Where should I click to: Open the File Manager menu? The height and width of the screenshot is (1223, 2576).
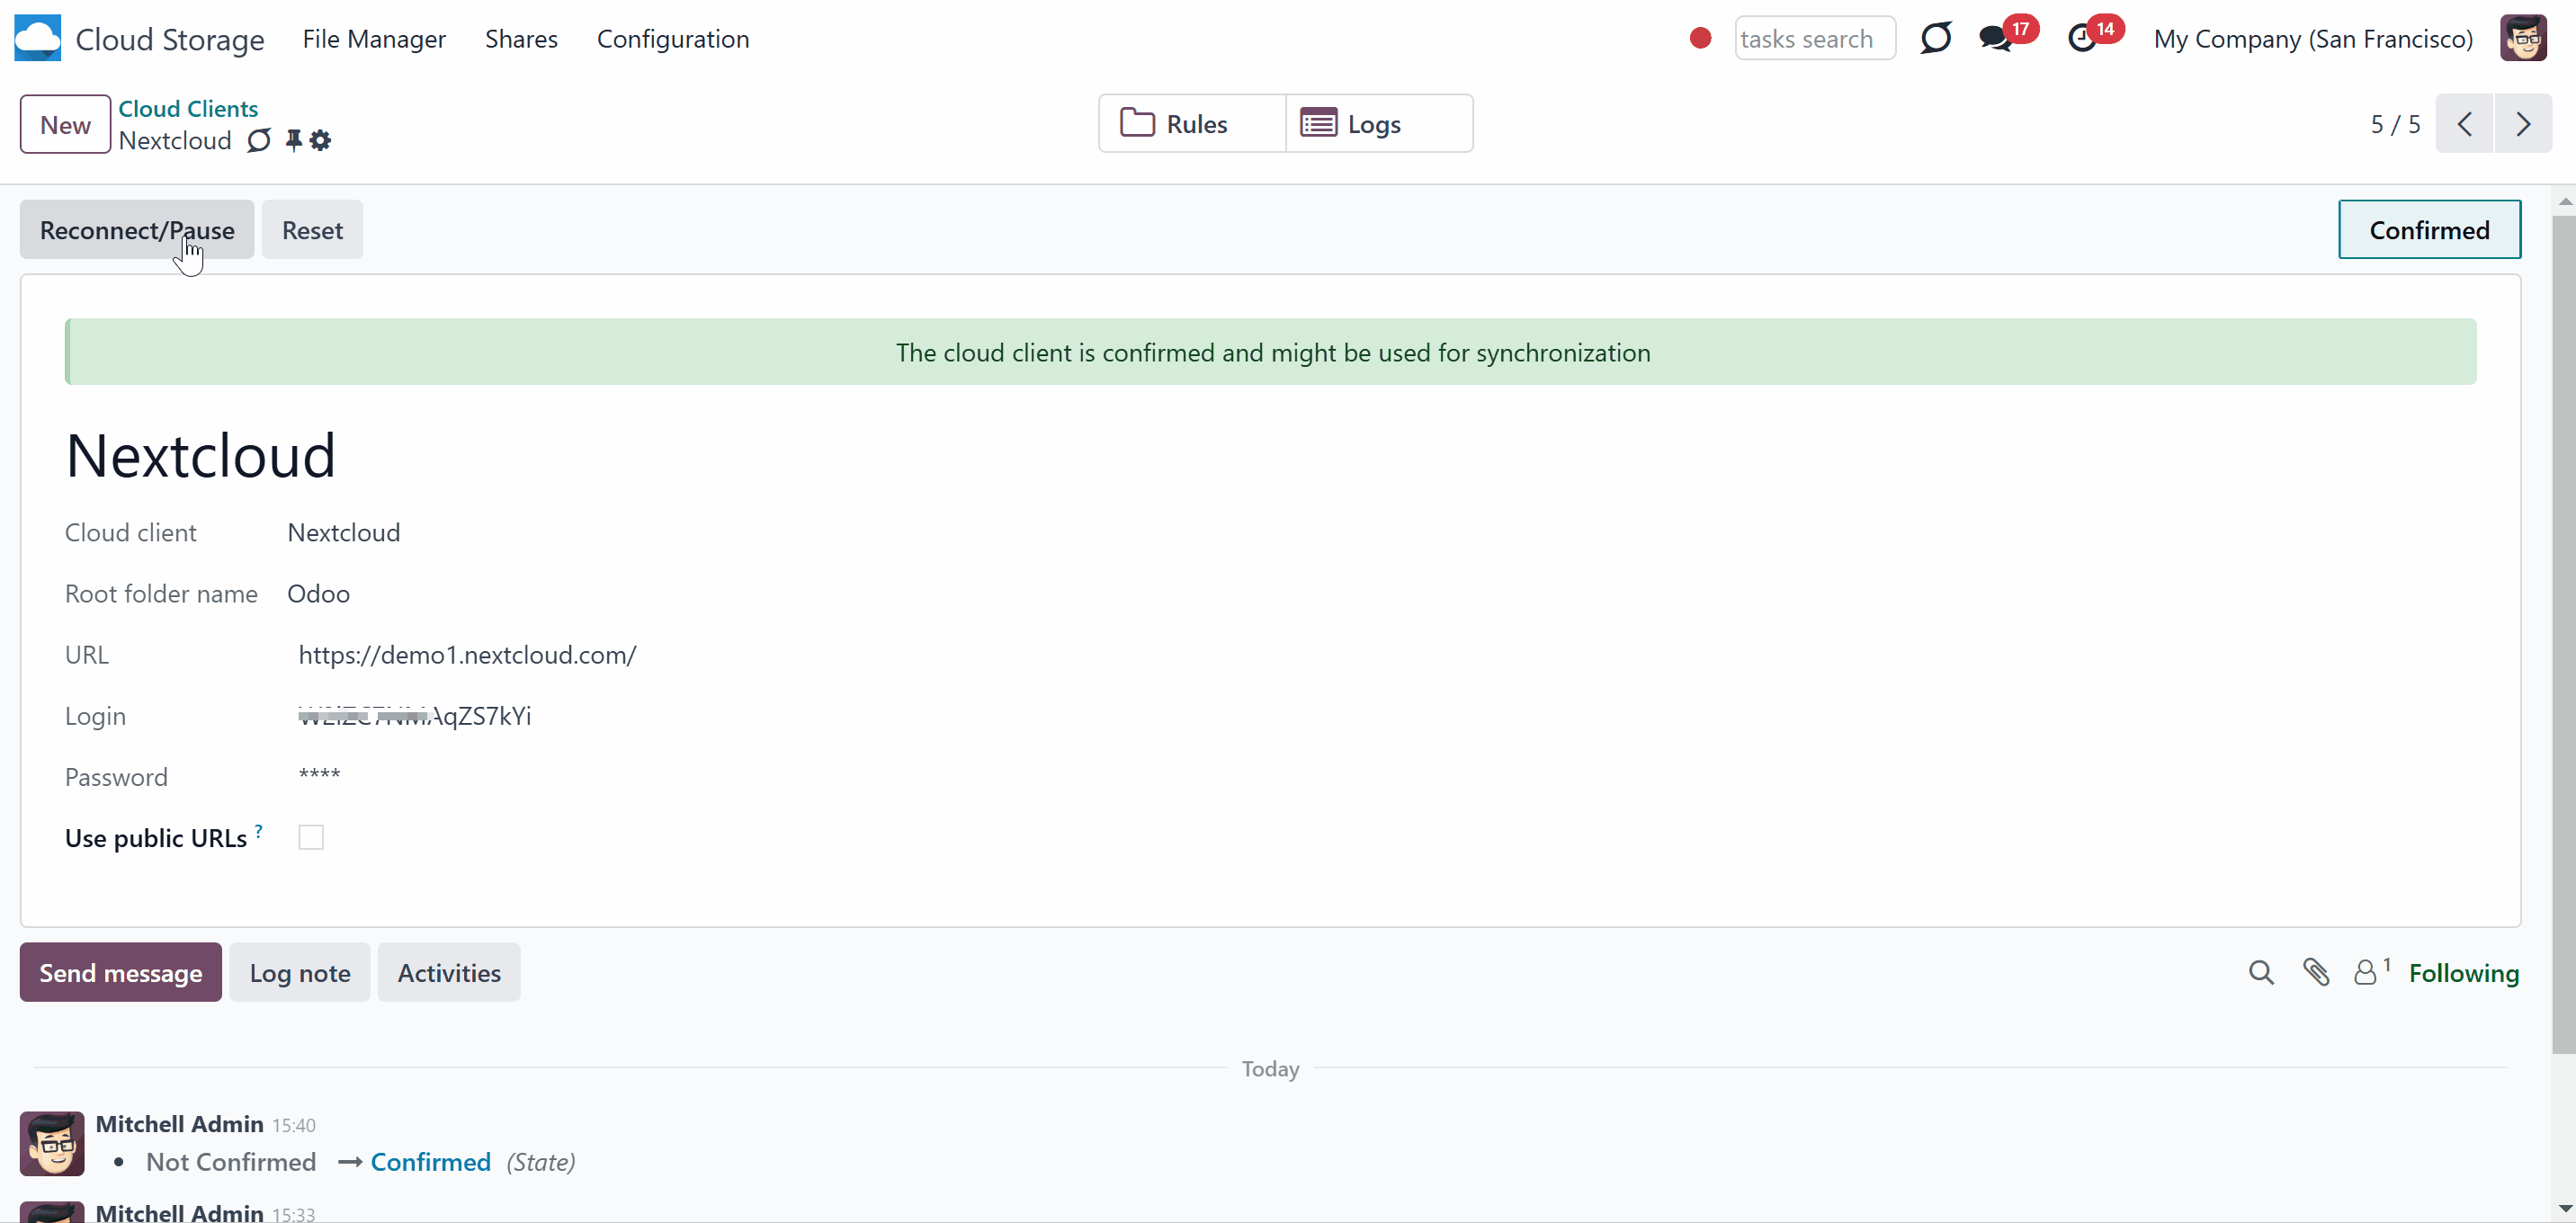(x=374, y=38)
